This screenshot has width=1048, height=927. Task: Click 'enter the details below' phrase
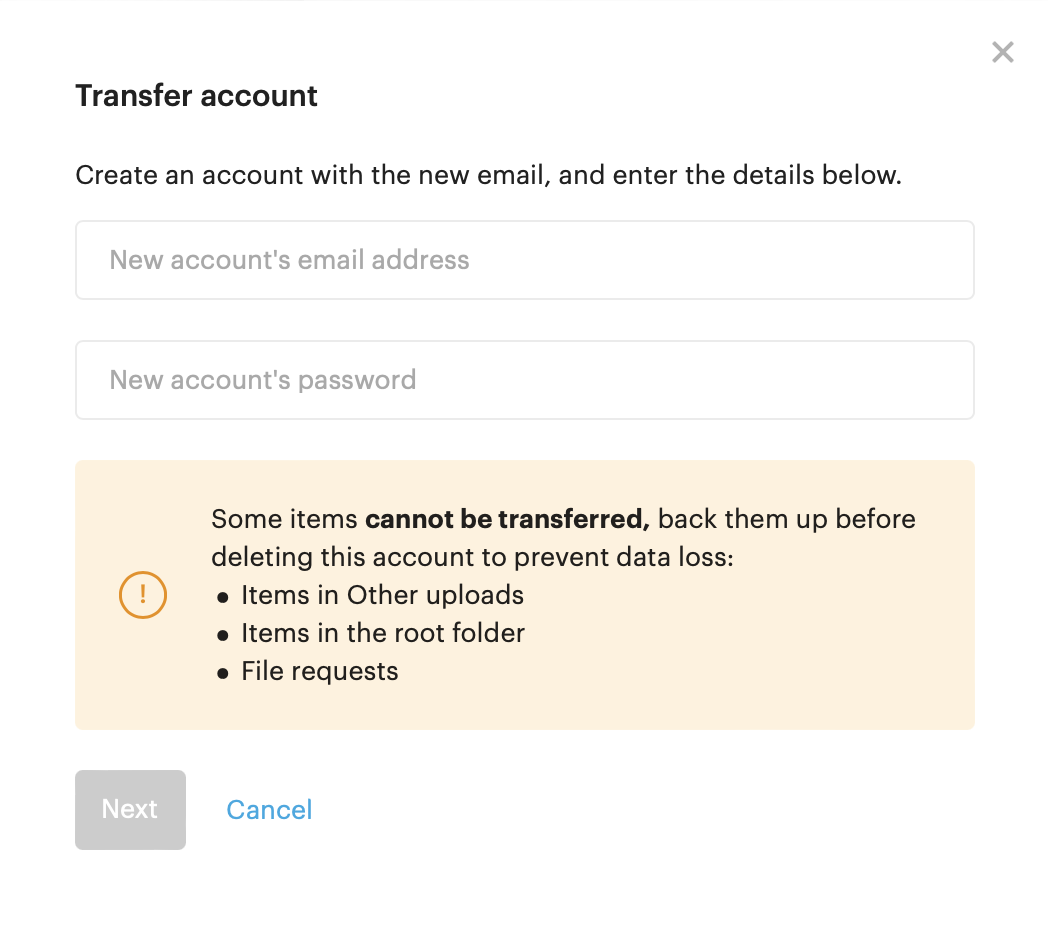click(x=757, y=175)
